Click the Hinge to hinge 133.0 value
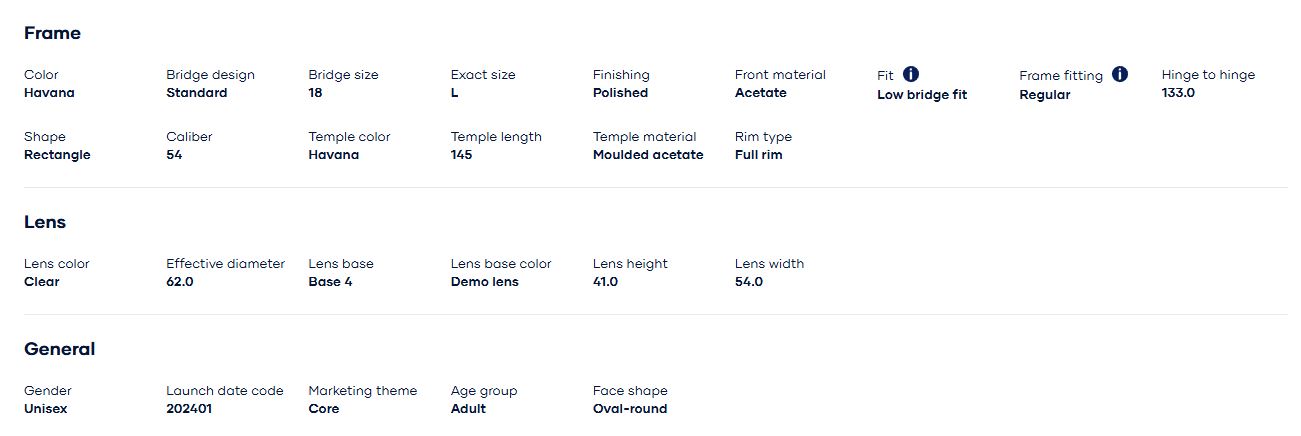Viewport: 1301px width, 436px height. 1178,93
